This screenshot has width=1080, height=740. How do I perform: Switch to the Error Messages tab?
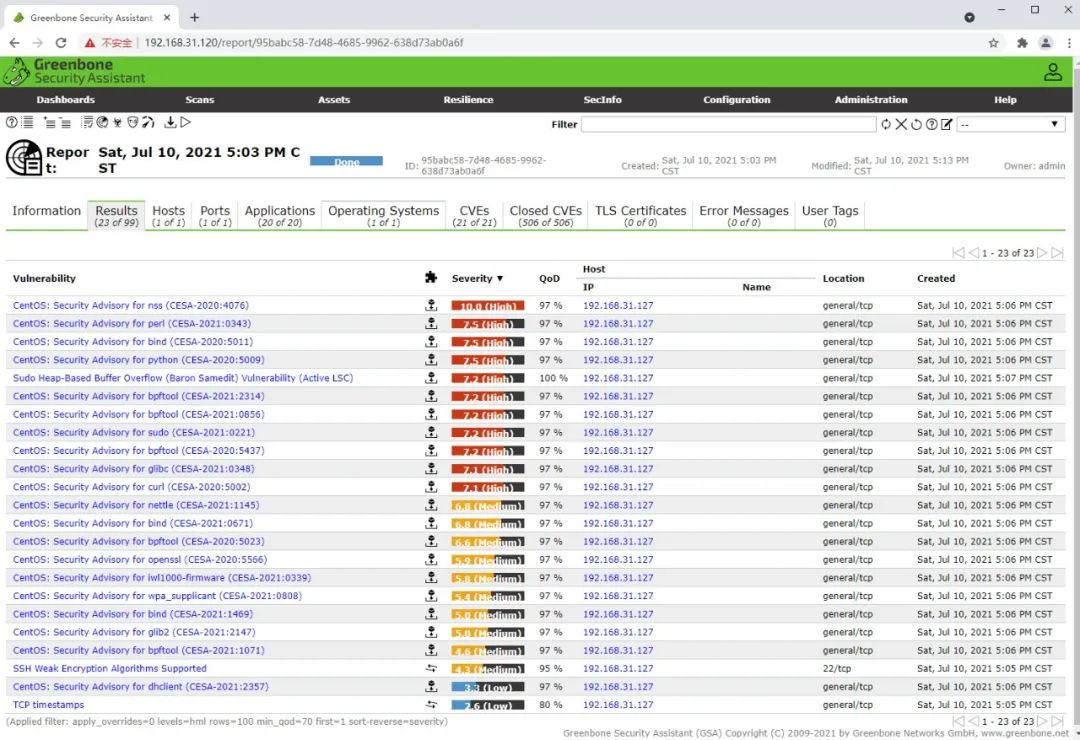tap(744, 216)
